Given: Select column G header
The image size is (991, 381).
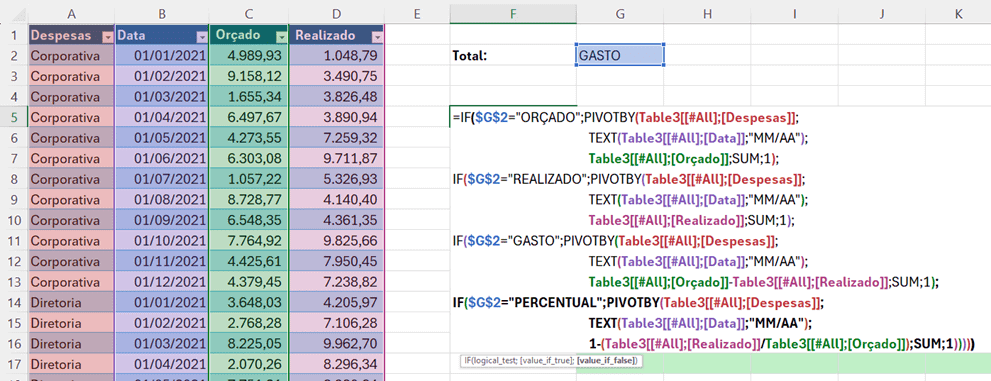Looking at the screenshot, I should (x=620, y=13).
